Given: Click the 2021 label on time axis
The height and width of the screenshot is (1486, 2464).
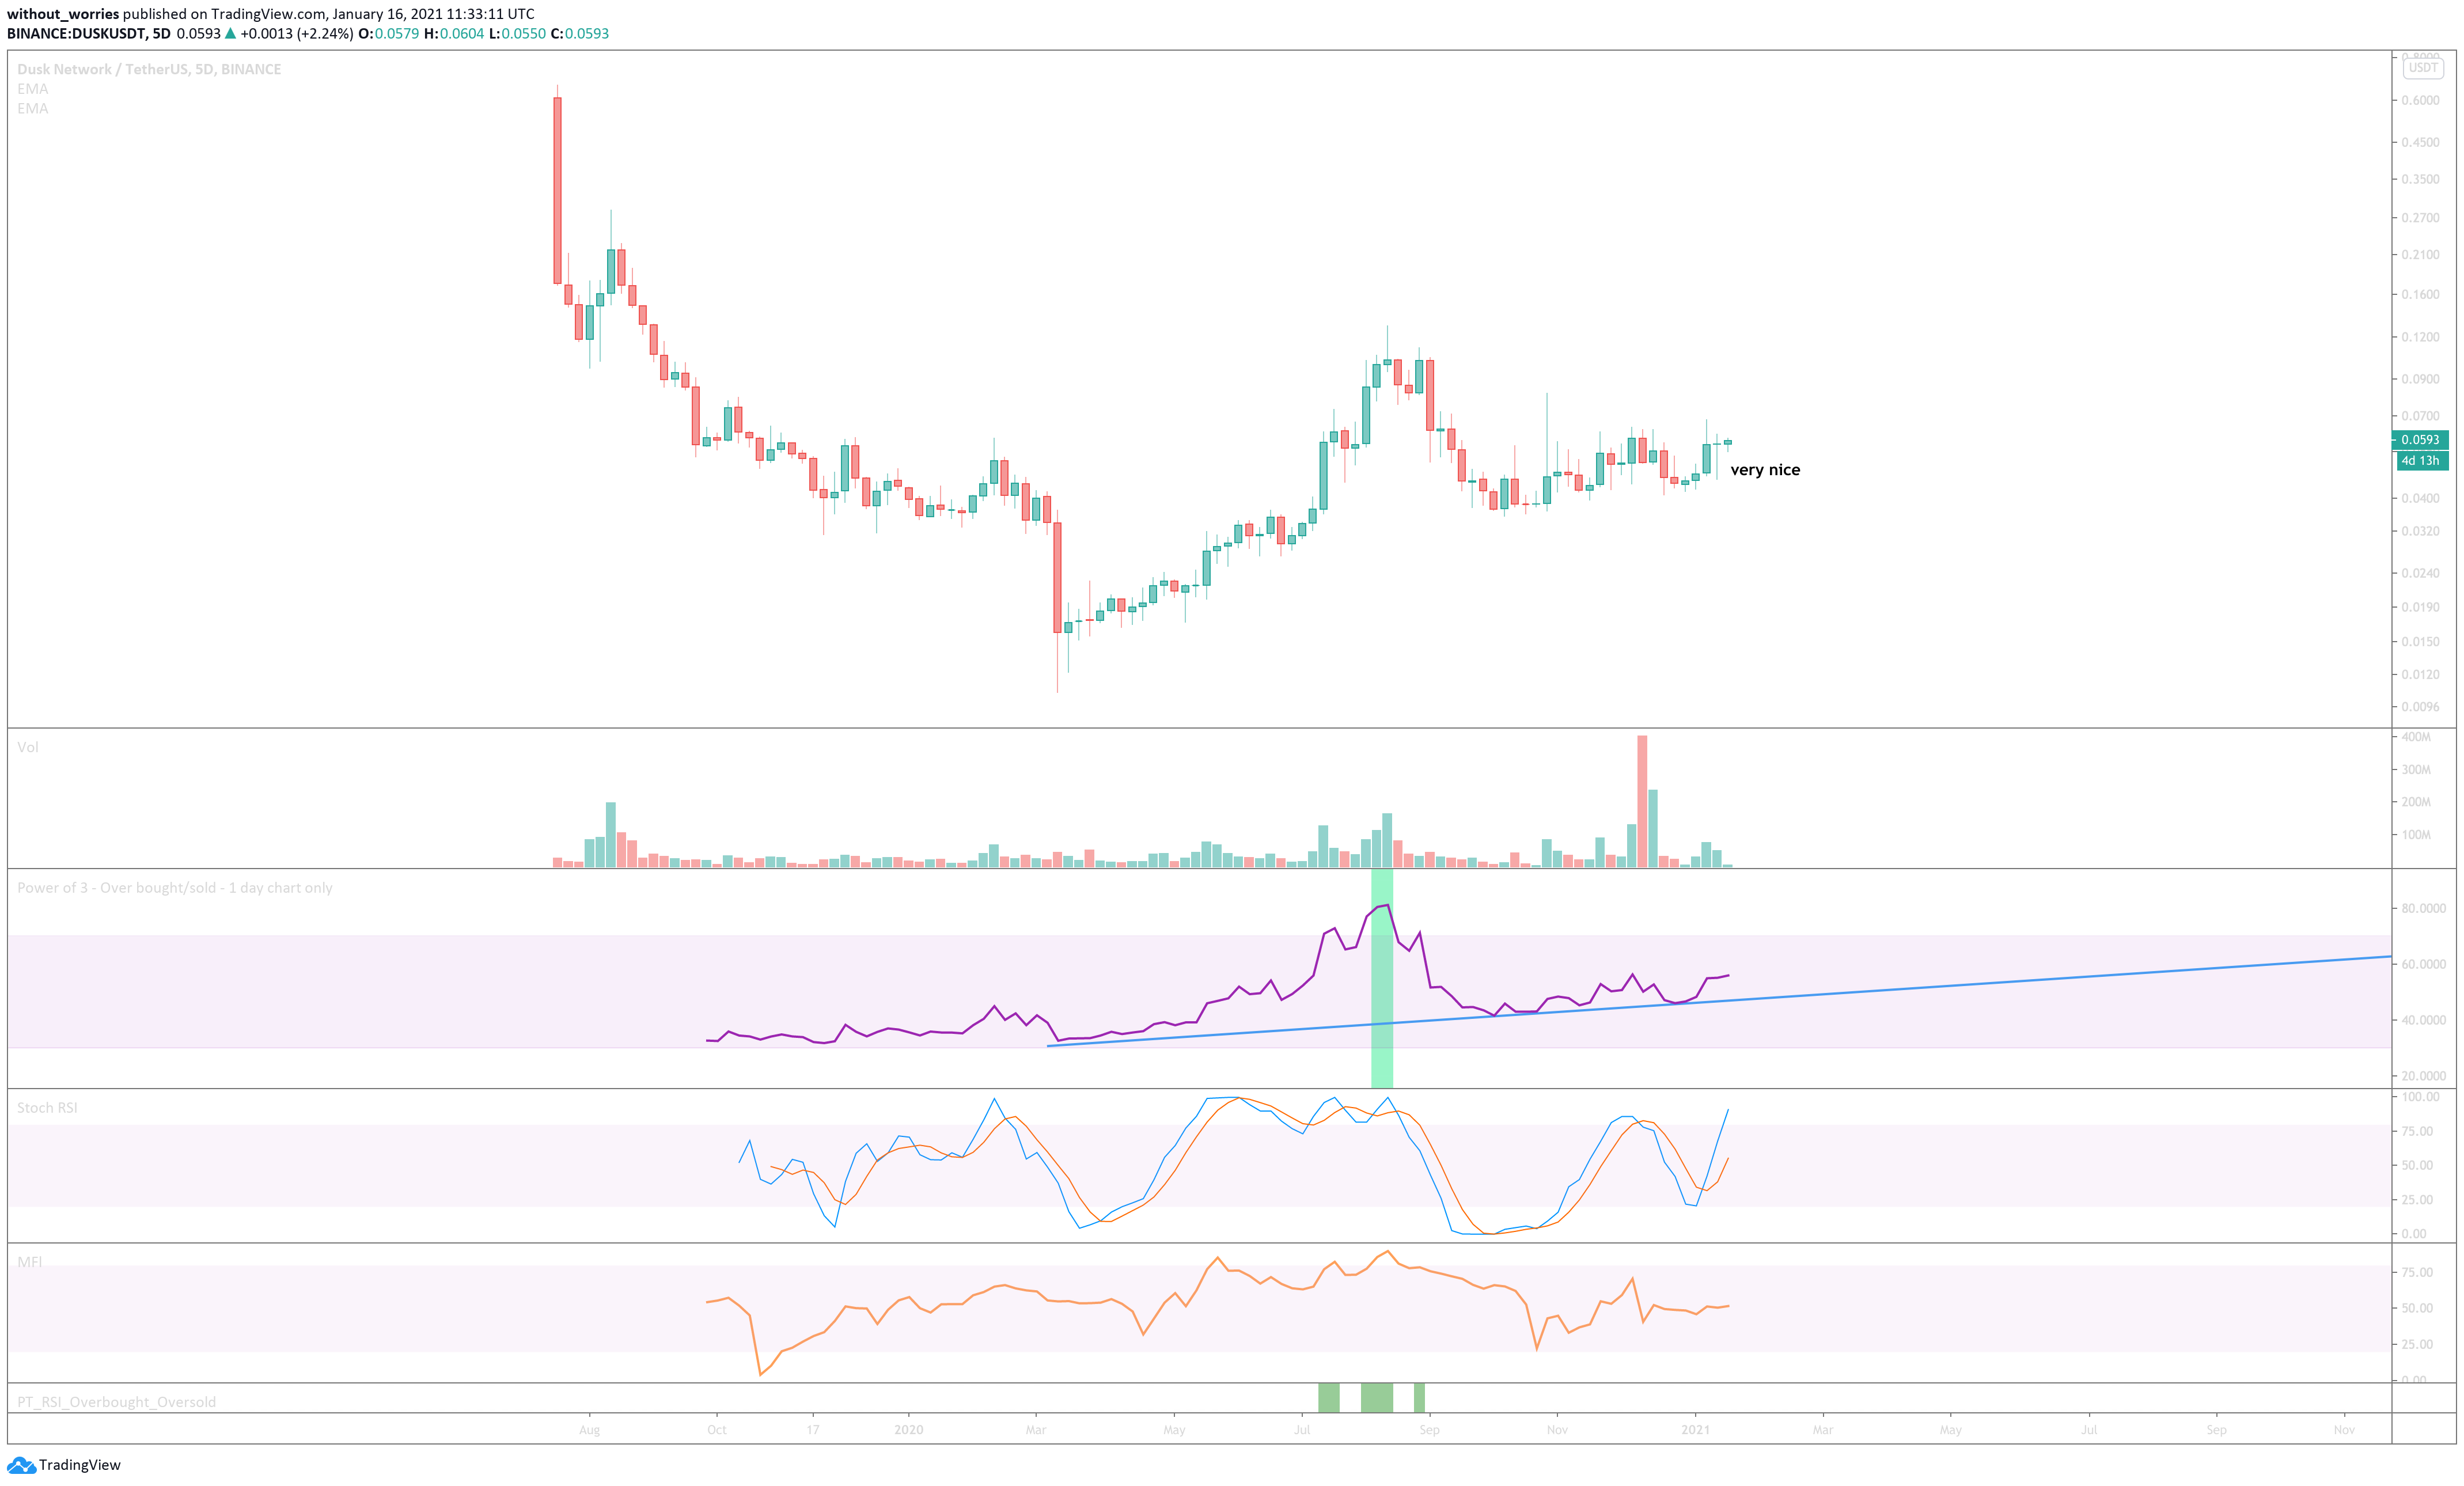Looking at the screenshot, I should 1696,1430.
